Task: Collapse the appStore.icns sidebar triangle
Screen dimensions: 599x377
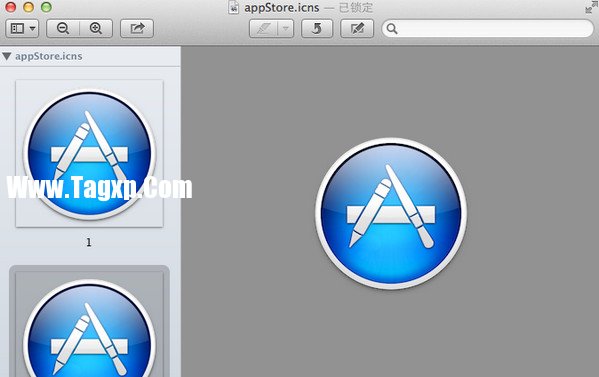Action: point(6,57)
